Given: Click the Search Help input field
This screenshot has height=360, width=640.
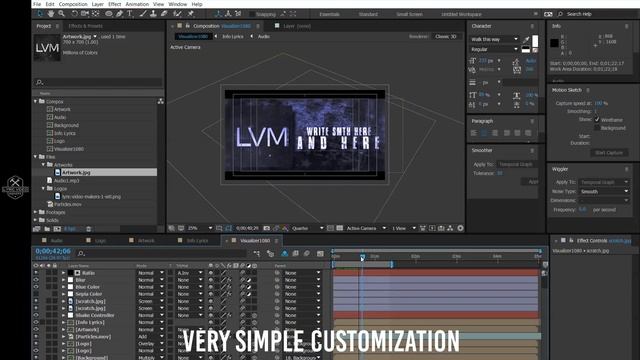Looking at the screenshot, I should tap(595, 14).
